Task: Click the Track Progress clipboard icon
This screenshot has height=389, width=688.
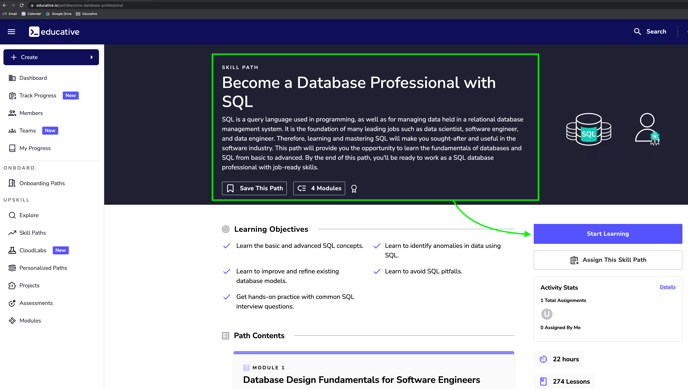Action: (12, 96)
